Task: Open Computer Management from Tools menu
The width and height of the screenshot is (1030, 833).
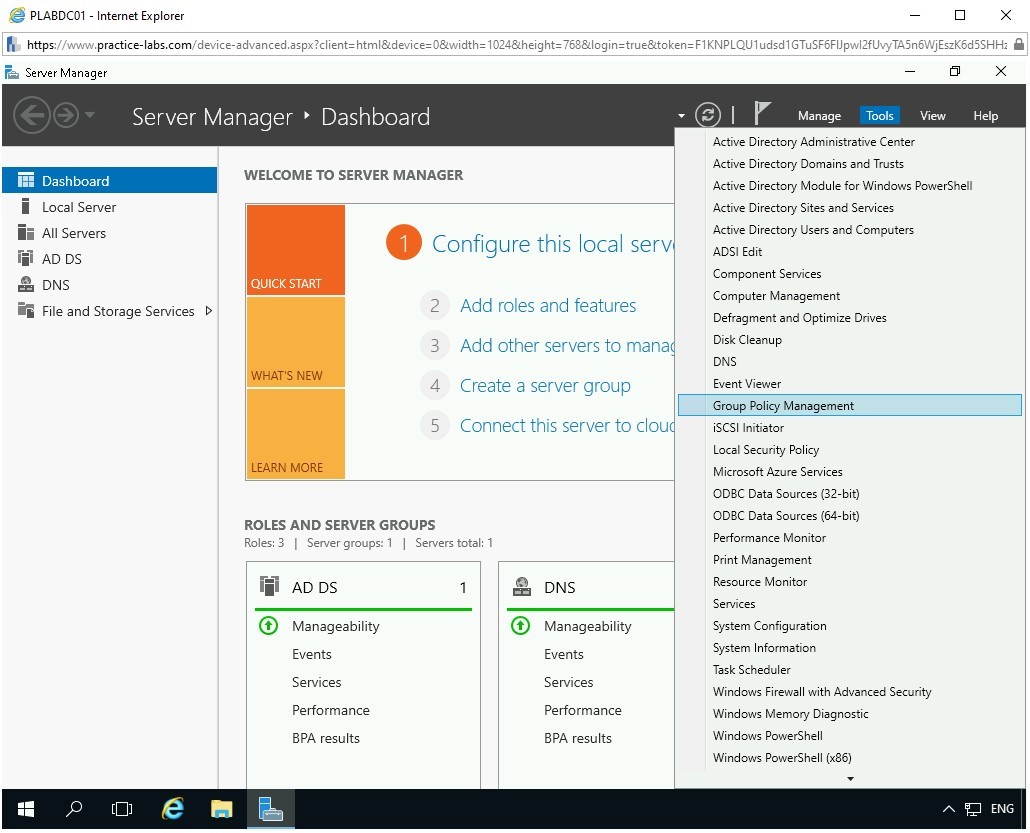Action: 849,296
